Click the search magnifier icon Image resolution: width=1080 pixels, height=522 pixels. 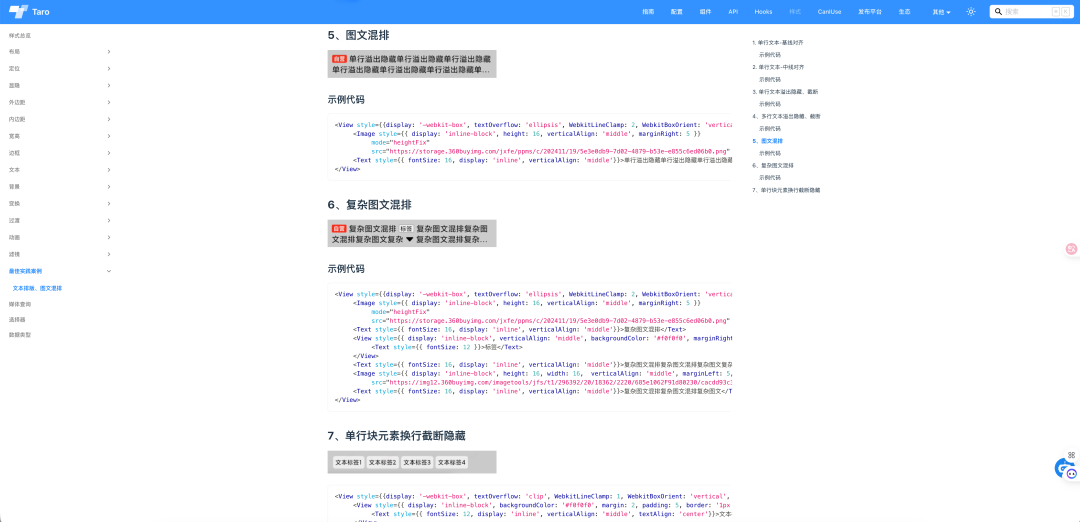pos(997,12)
